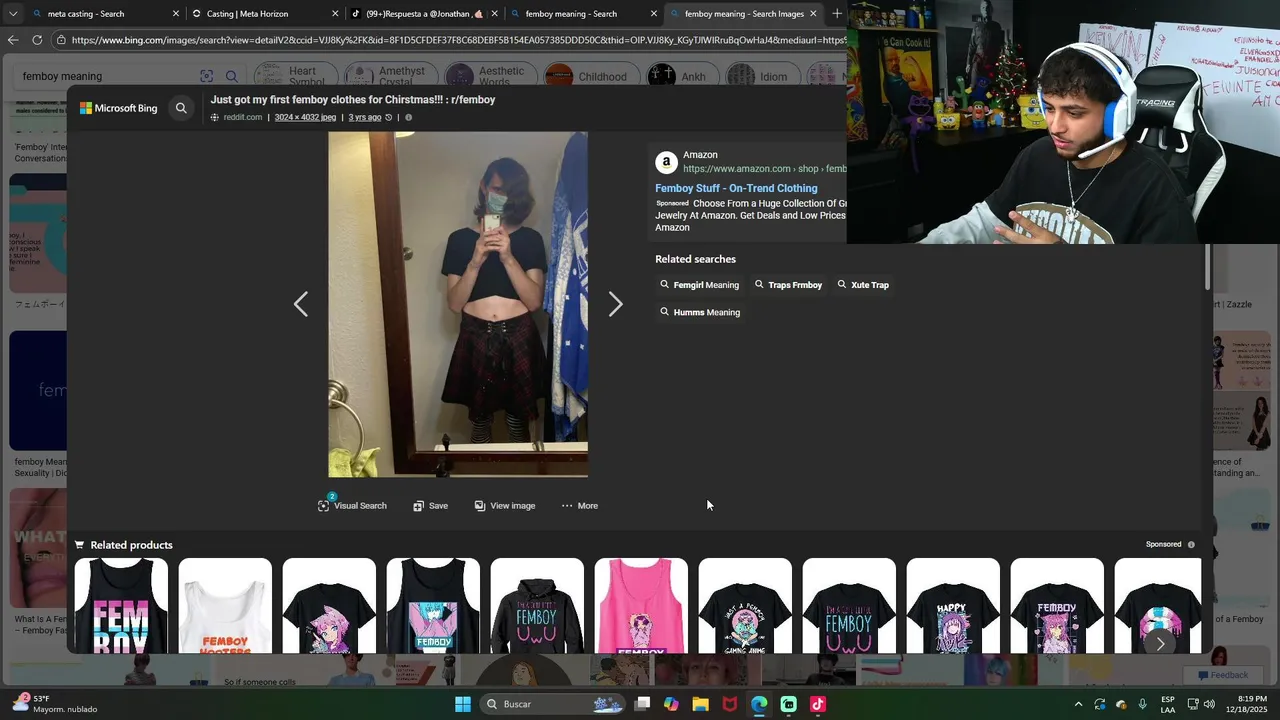Open Task View on taskbar
This screenshot has width=1280, height=720.
click(x=643, y=704)
